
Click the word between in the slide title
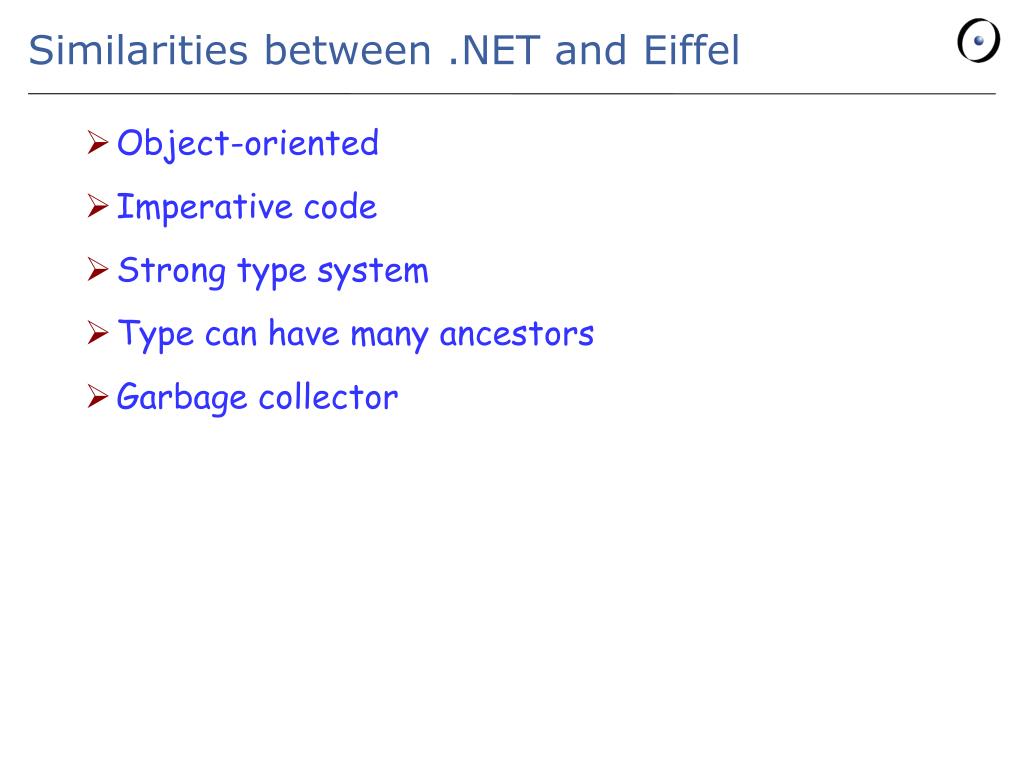tap(347, 50)
